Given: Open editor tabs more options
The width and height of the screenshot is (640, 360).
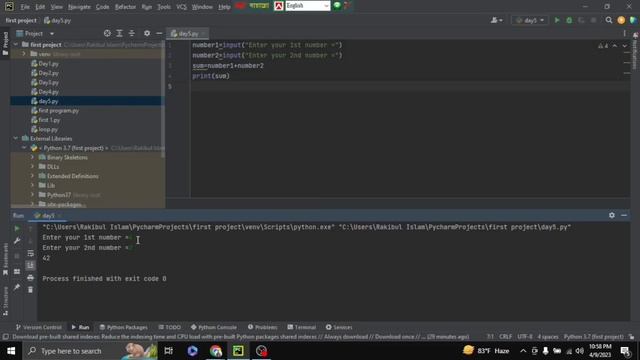Looking at the screenshot, I should pos(624,33).
